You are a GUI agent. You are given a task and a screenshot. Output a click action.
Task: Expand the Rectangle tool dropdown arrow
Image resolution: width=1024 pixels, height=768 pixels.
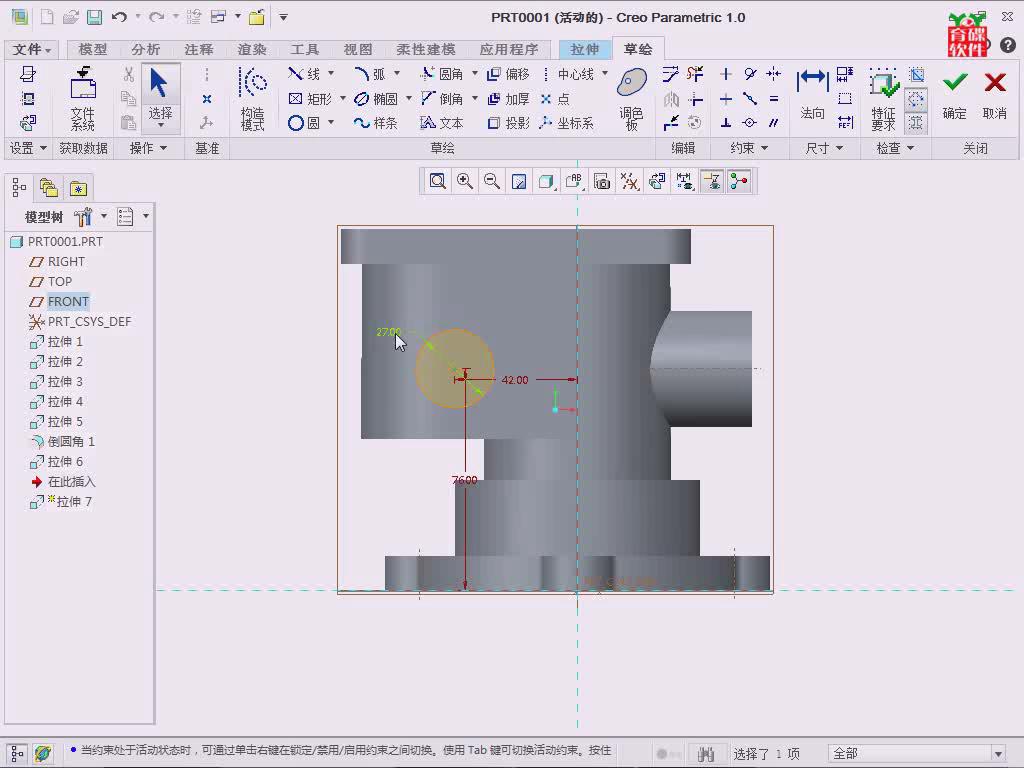click(343, 98)
